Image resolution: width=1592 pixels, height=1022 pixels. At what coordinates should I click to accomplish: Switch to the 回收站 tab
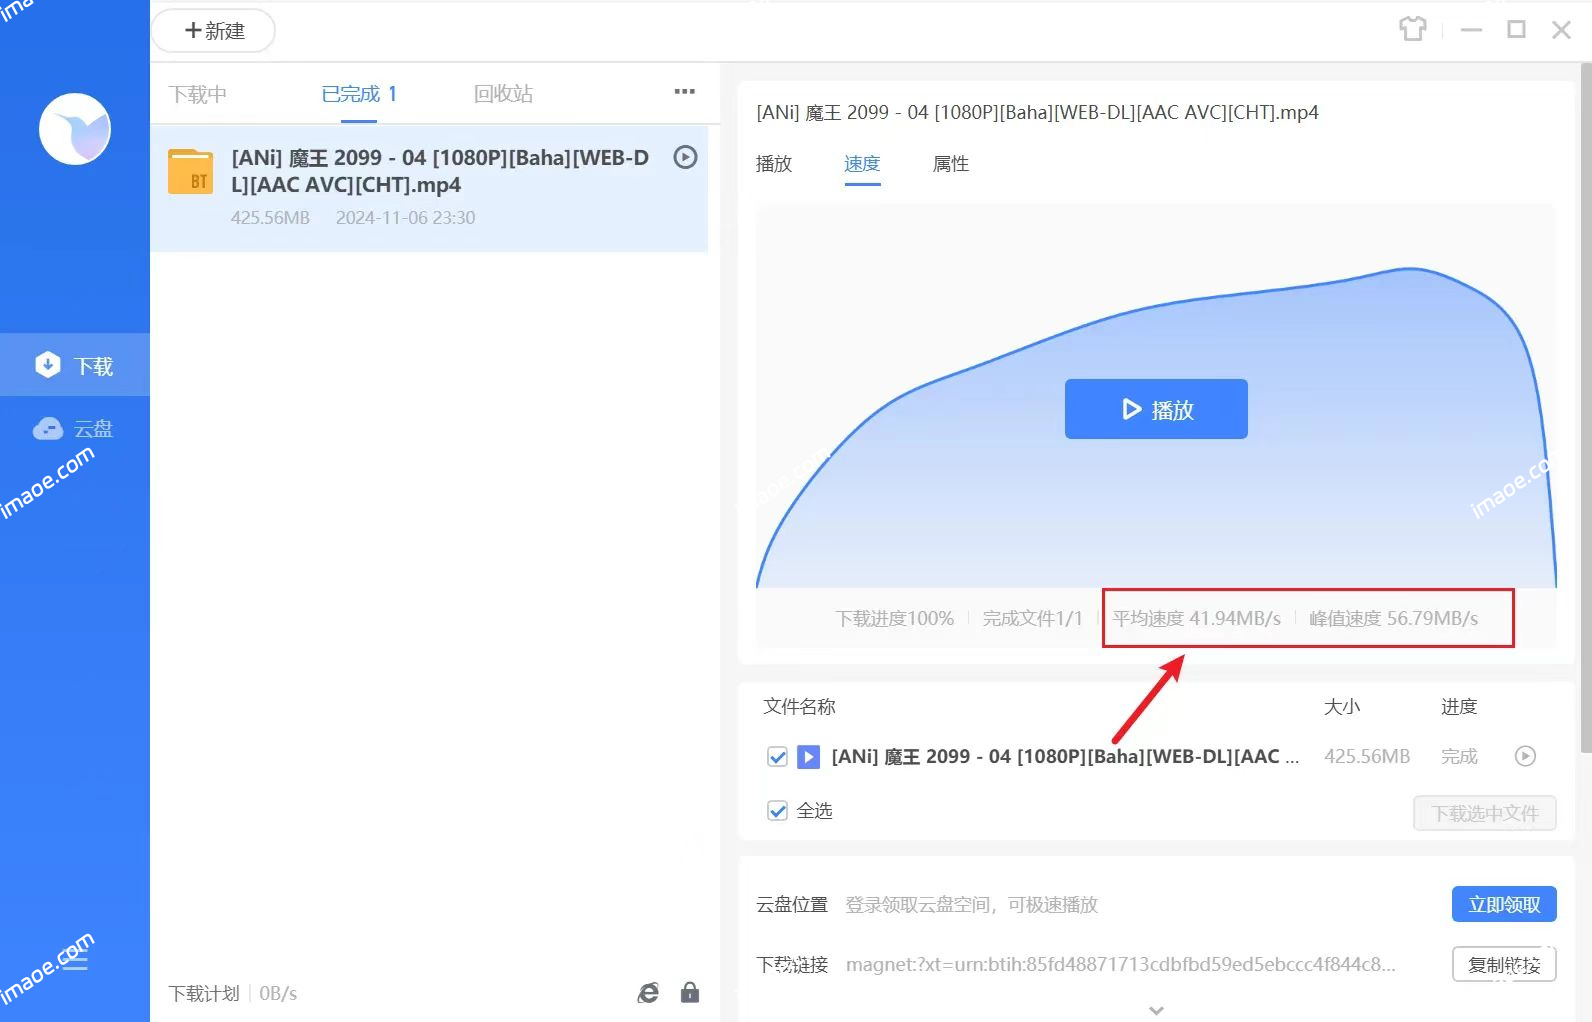[x=503, y=94]
